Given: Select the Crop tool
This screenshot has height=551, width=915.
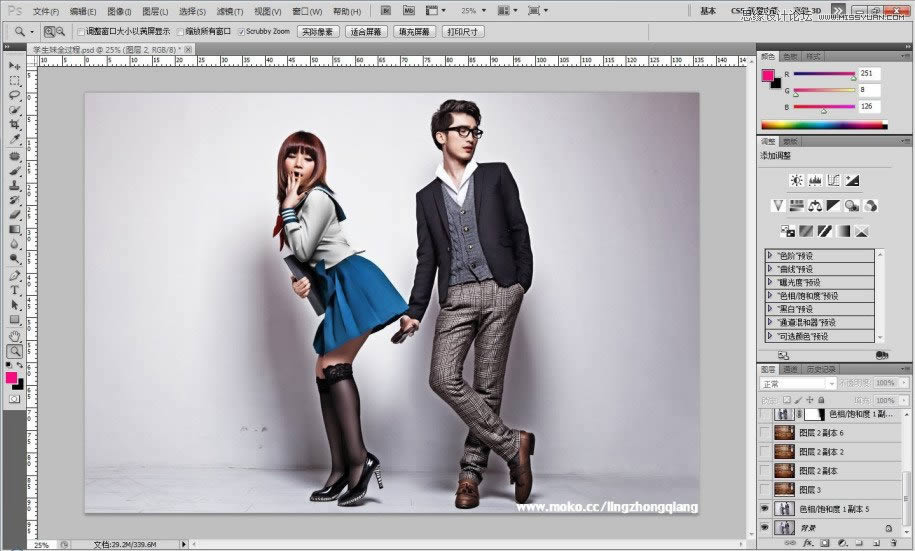Looking at the screenshot, I should point(15,125).
